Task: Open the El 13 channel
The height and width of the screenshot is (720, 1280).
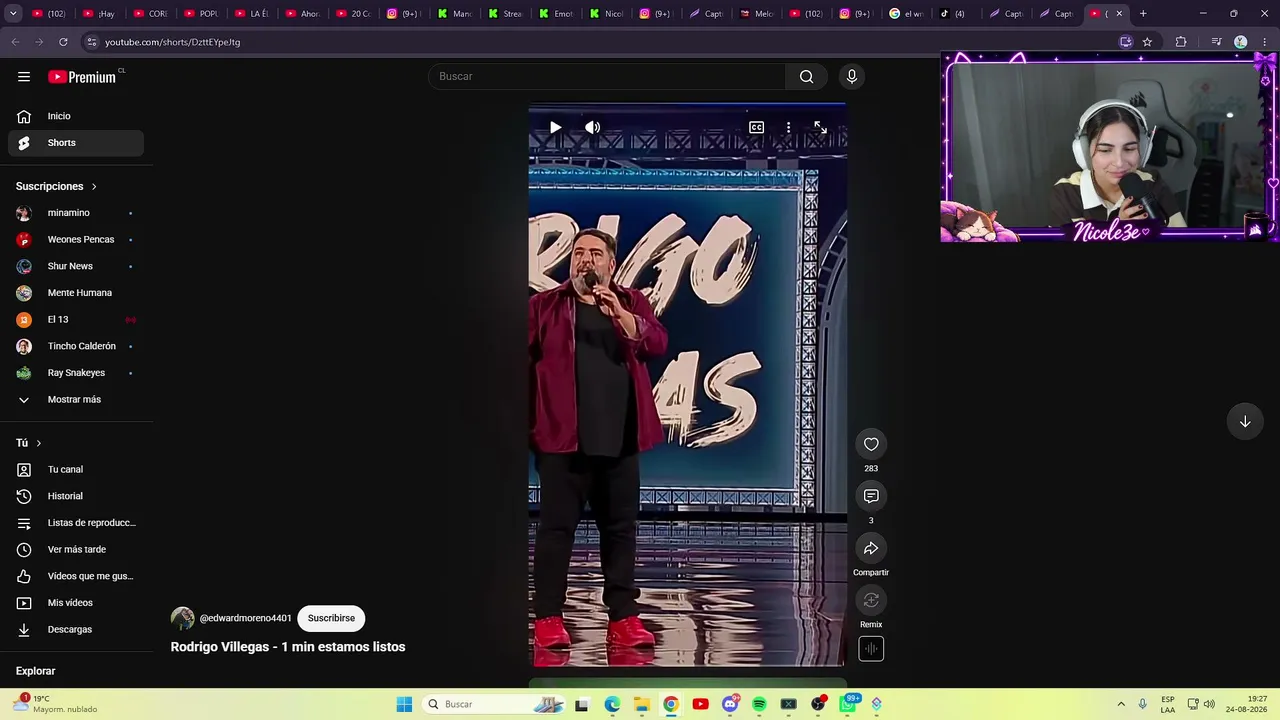Action: click(76, 320)
